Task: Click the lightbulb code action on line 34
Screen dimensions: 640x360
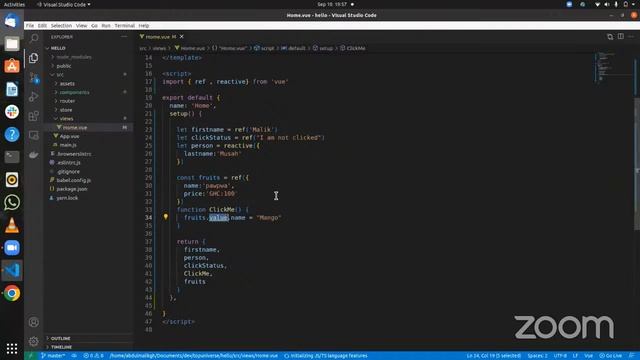Action: (x=166, y=217)
